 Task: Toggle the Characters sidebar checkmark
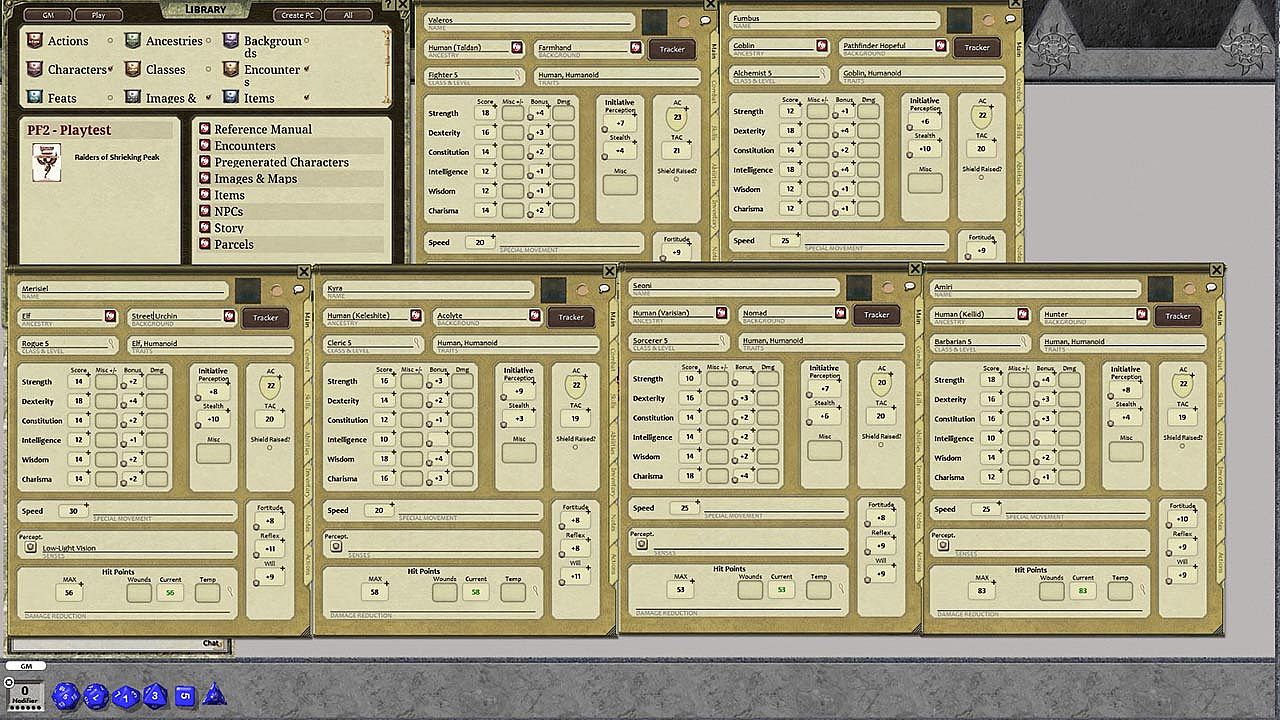(110, 69)
